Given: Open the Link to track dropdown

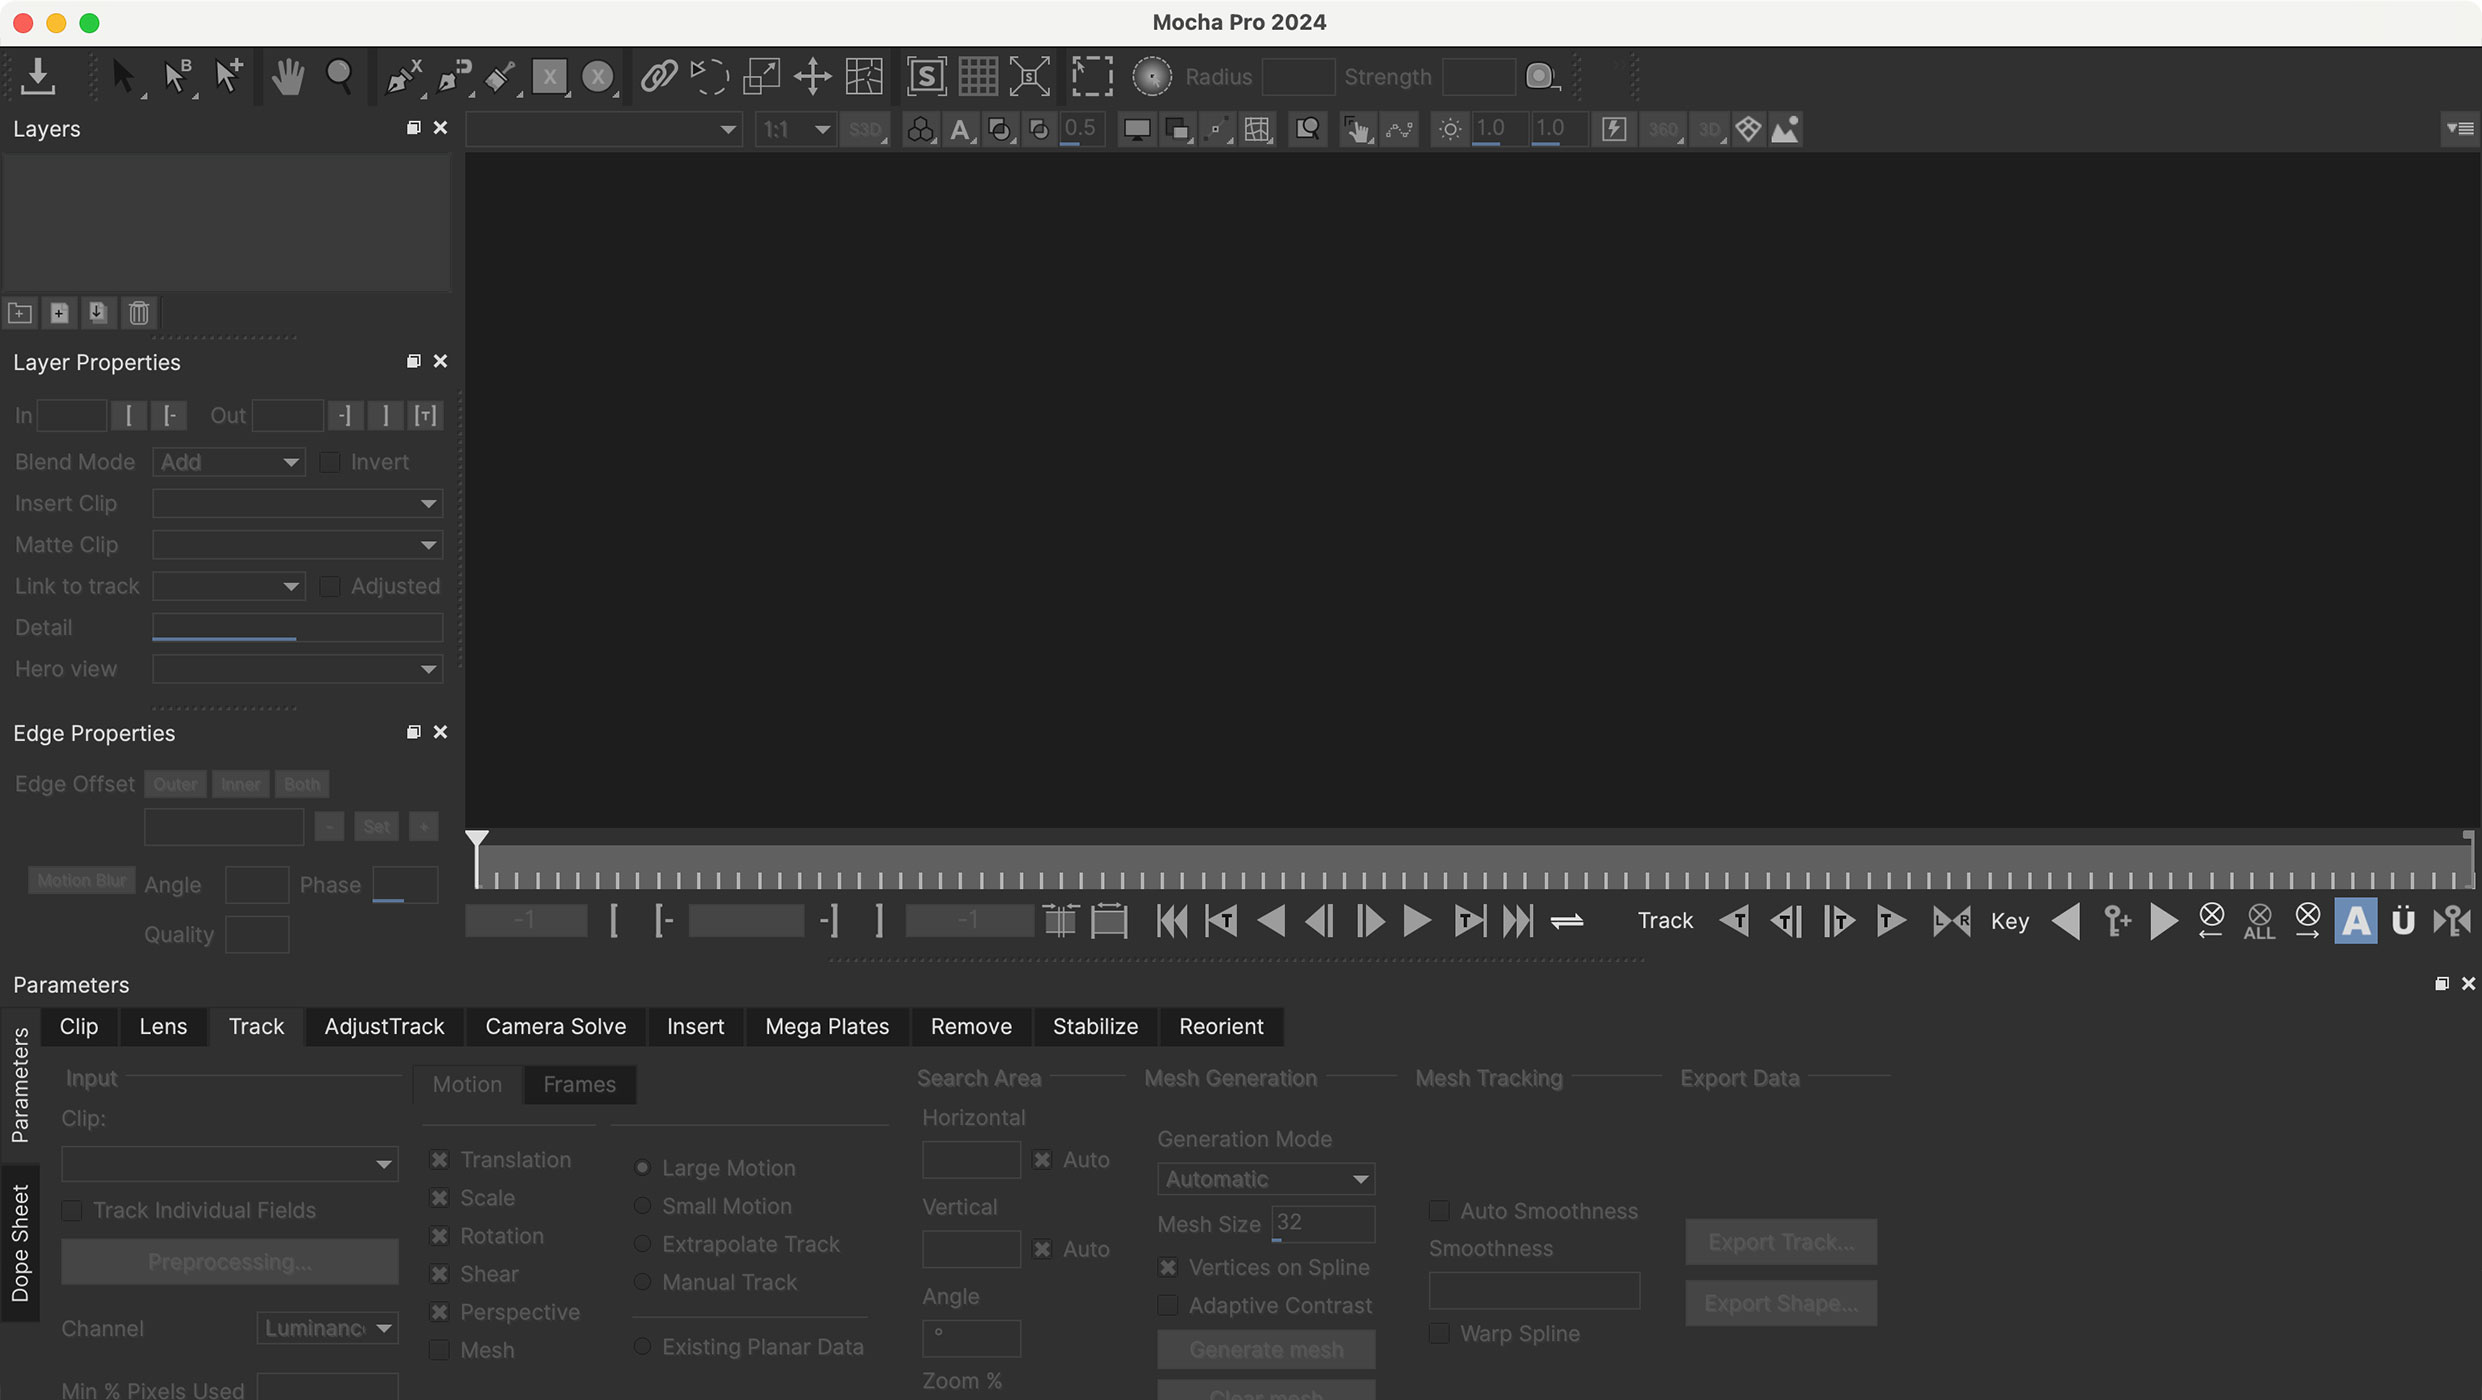Looking at the screenshot, I should (229, 586).
